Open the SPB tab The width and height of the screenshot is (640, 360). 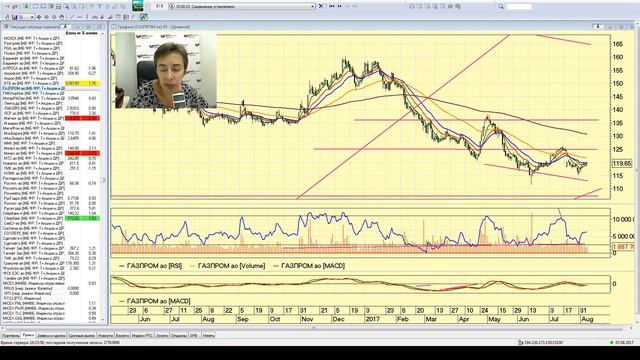pyautogui.click(x=194, y=335)
